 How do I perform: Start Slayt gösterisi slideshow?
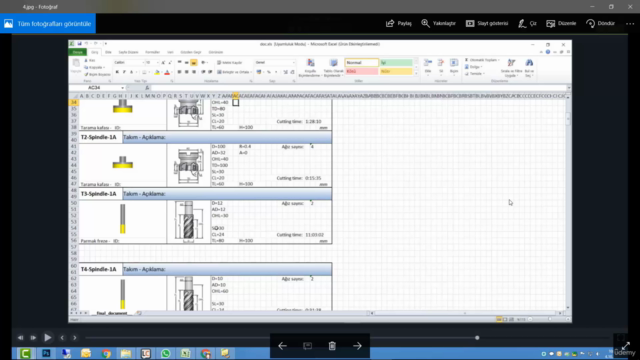click(487, 23)
